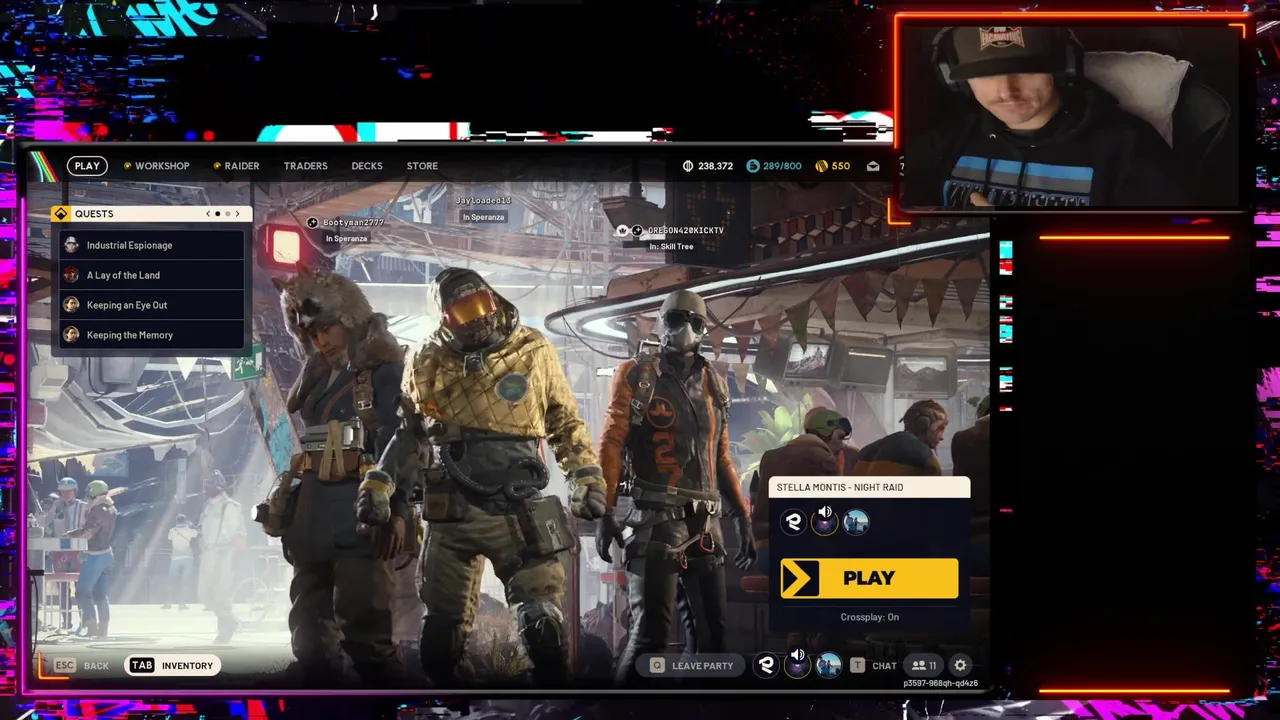Toggle the Crossplay: On setting
This screenshot has height=720, width=1280.
(869, 617)
